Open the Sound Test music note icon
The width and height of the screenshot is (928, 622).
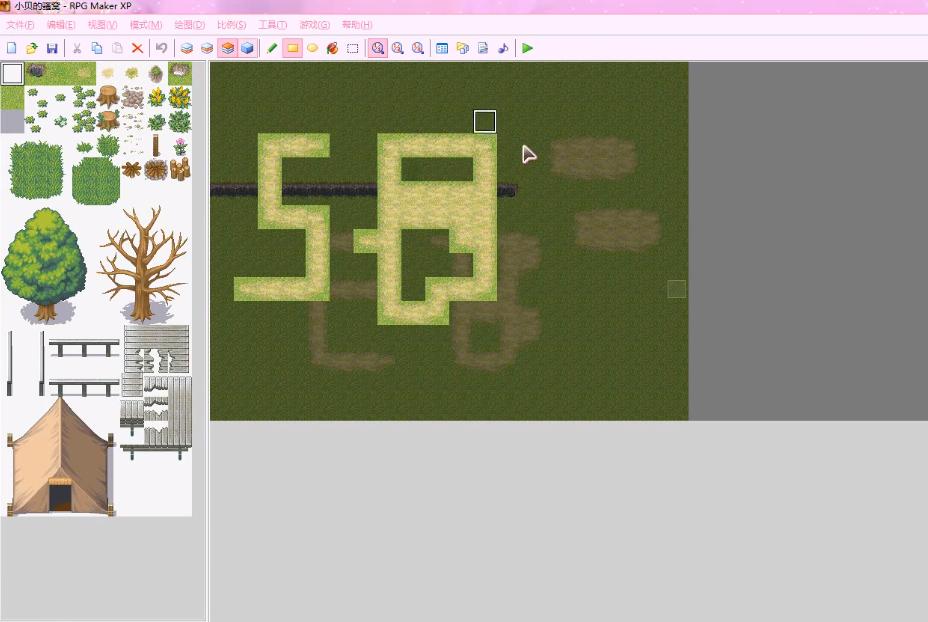click(x=503, y=48)
